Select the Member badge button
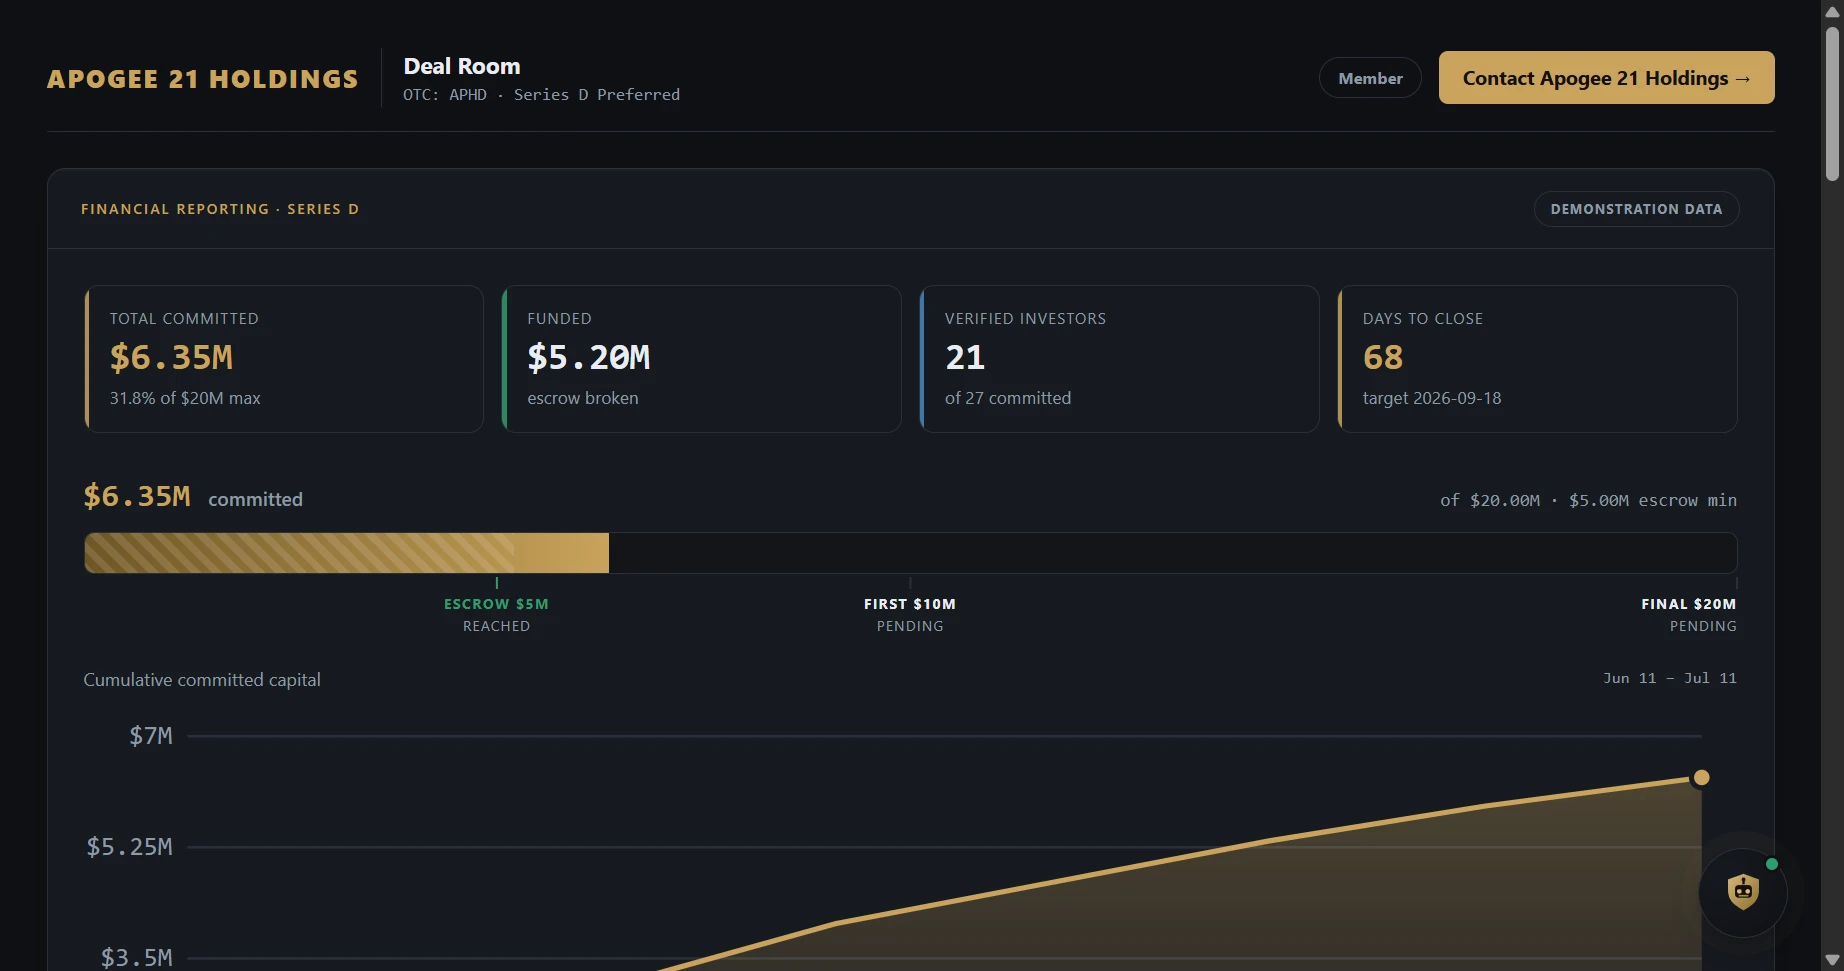Viewport: 1844px width, 971px height. click(1370, 78)
